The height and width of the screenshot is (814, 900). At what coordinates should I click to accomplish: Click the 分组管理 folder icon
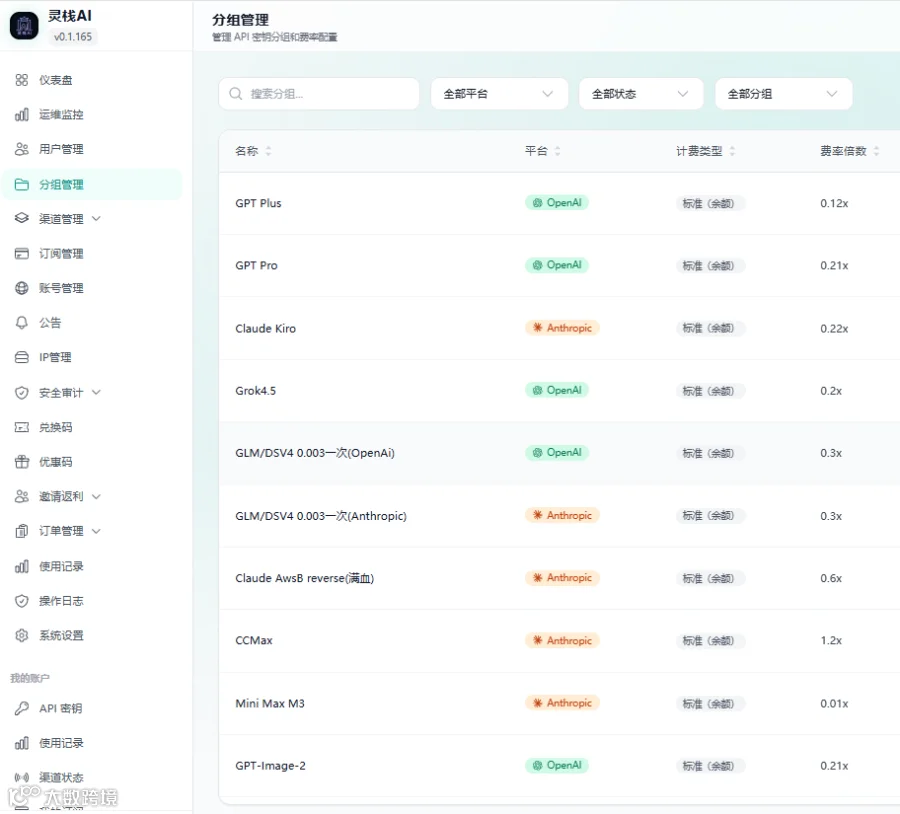[22, 184]
